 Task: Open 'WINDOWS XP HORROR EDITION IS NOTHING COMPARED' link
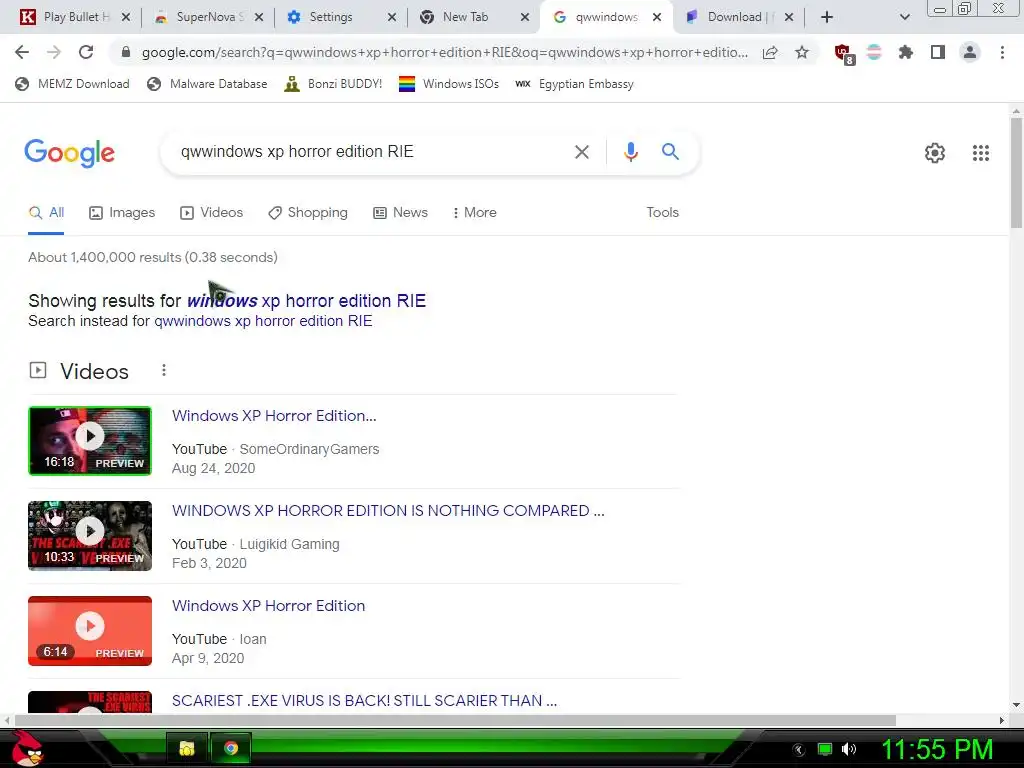tap(388, 511)
